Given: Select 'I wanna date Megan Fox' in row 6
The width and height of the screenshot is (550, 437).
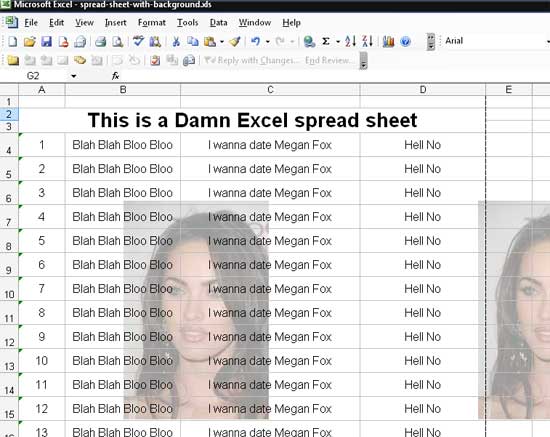Looking at the screenshot, I should pyautogui.click(x=270, y=193).
